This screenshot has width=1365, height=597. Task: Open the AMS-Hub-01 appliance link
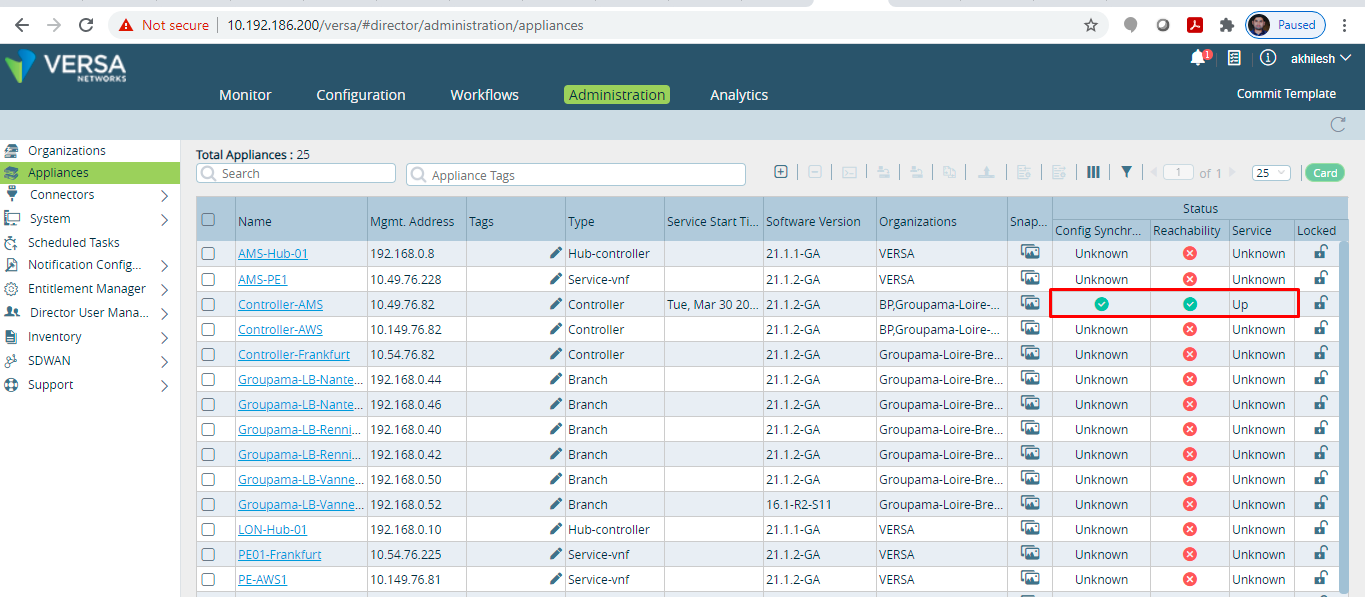(x=273, y=254)
